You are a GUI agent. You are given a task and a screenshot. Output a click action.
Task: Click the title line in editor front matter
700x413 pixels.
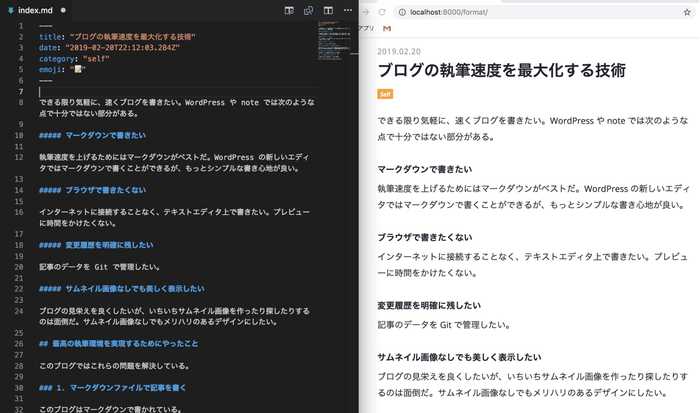[x=117, y=37]
